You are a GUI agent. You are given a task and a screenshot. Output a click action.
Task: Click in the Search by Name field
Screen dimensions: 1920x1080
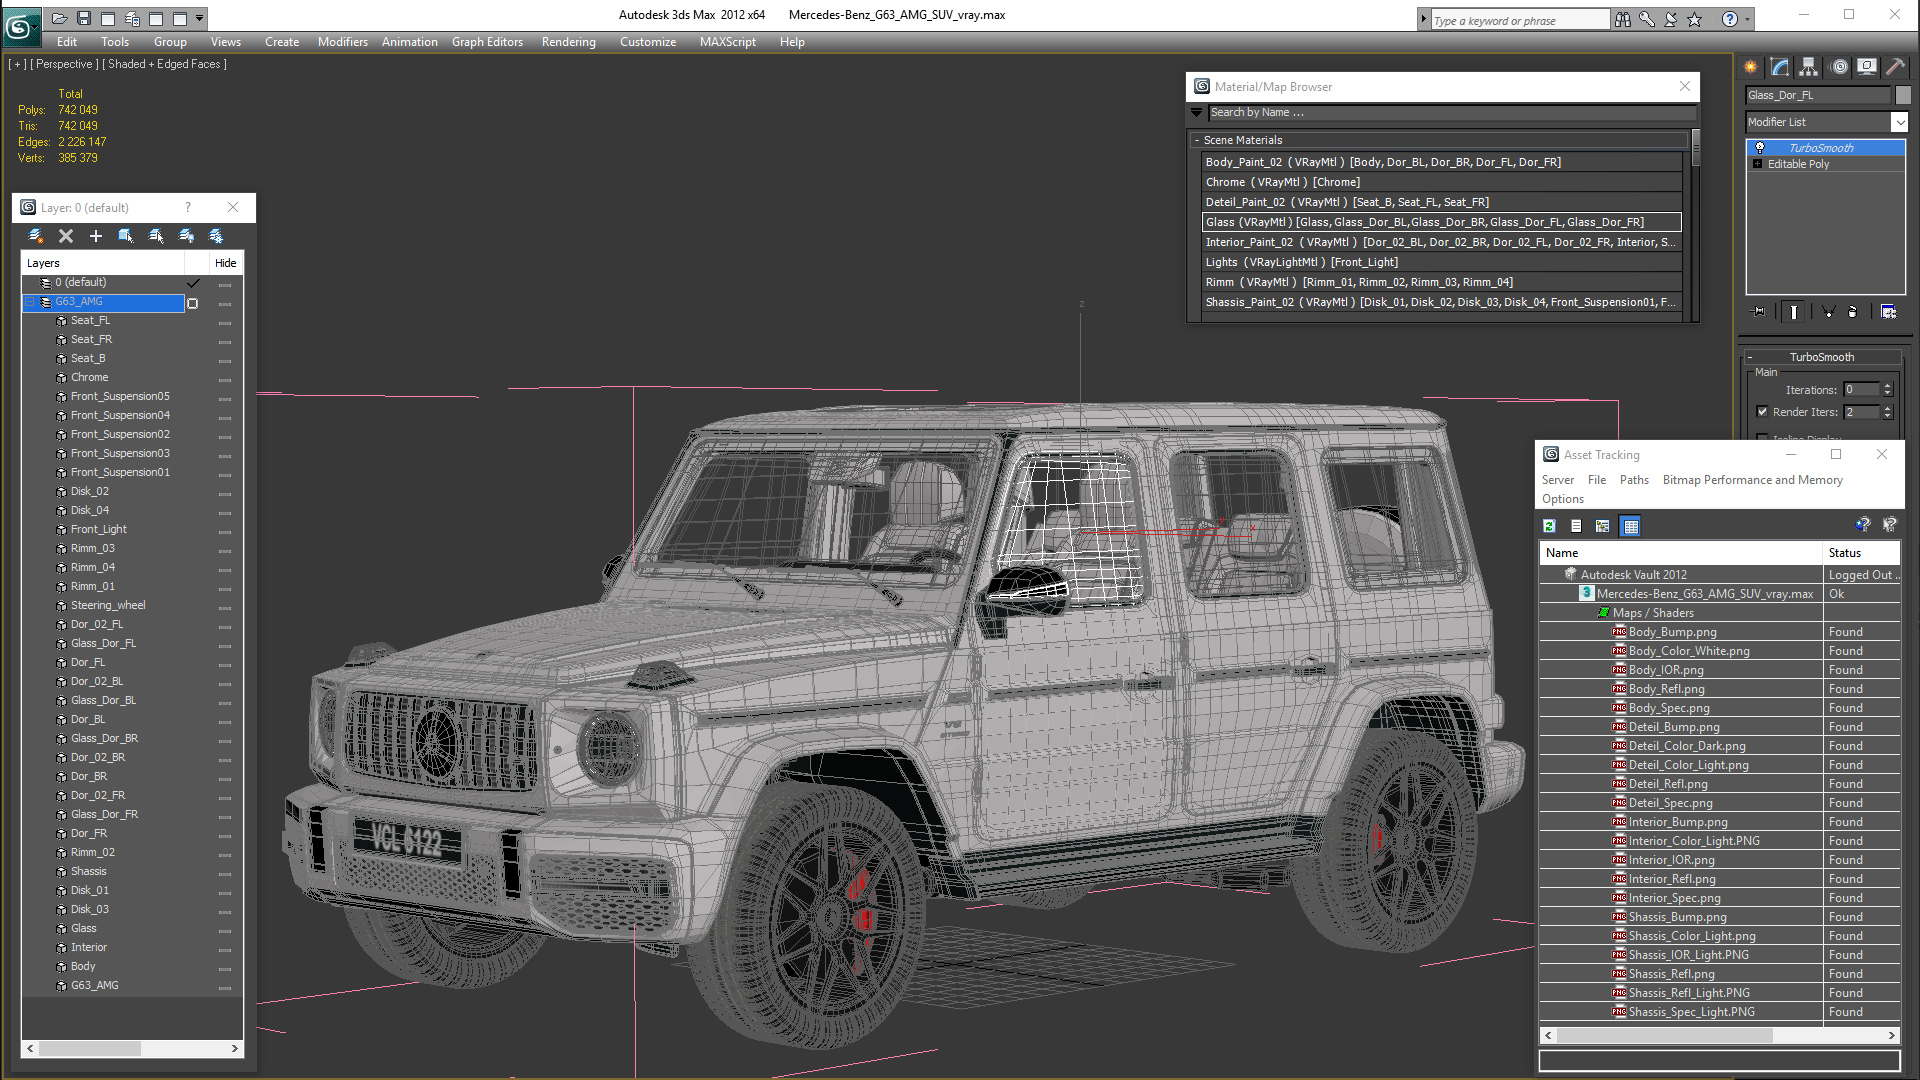tap(1450, 113)
